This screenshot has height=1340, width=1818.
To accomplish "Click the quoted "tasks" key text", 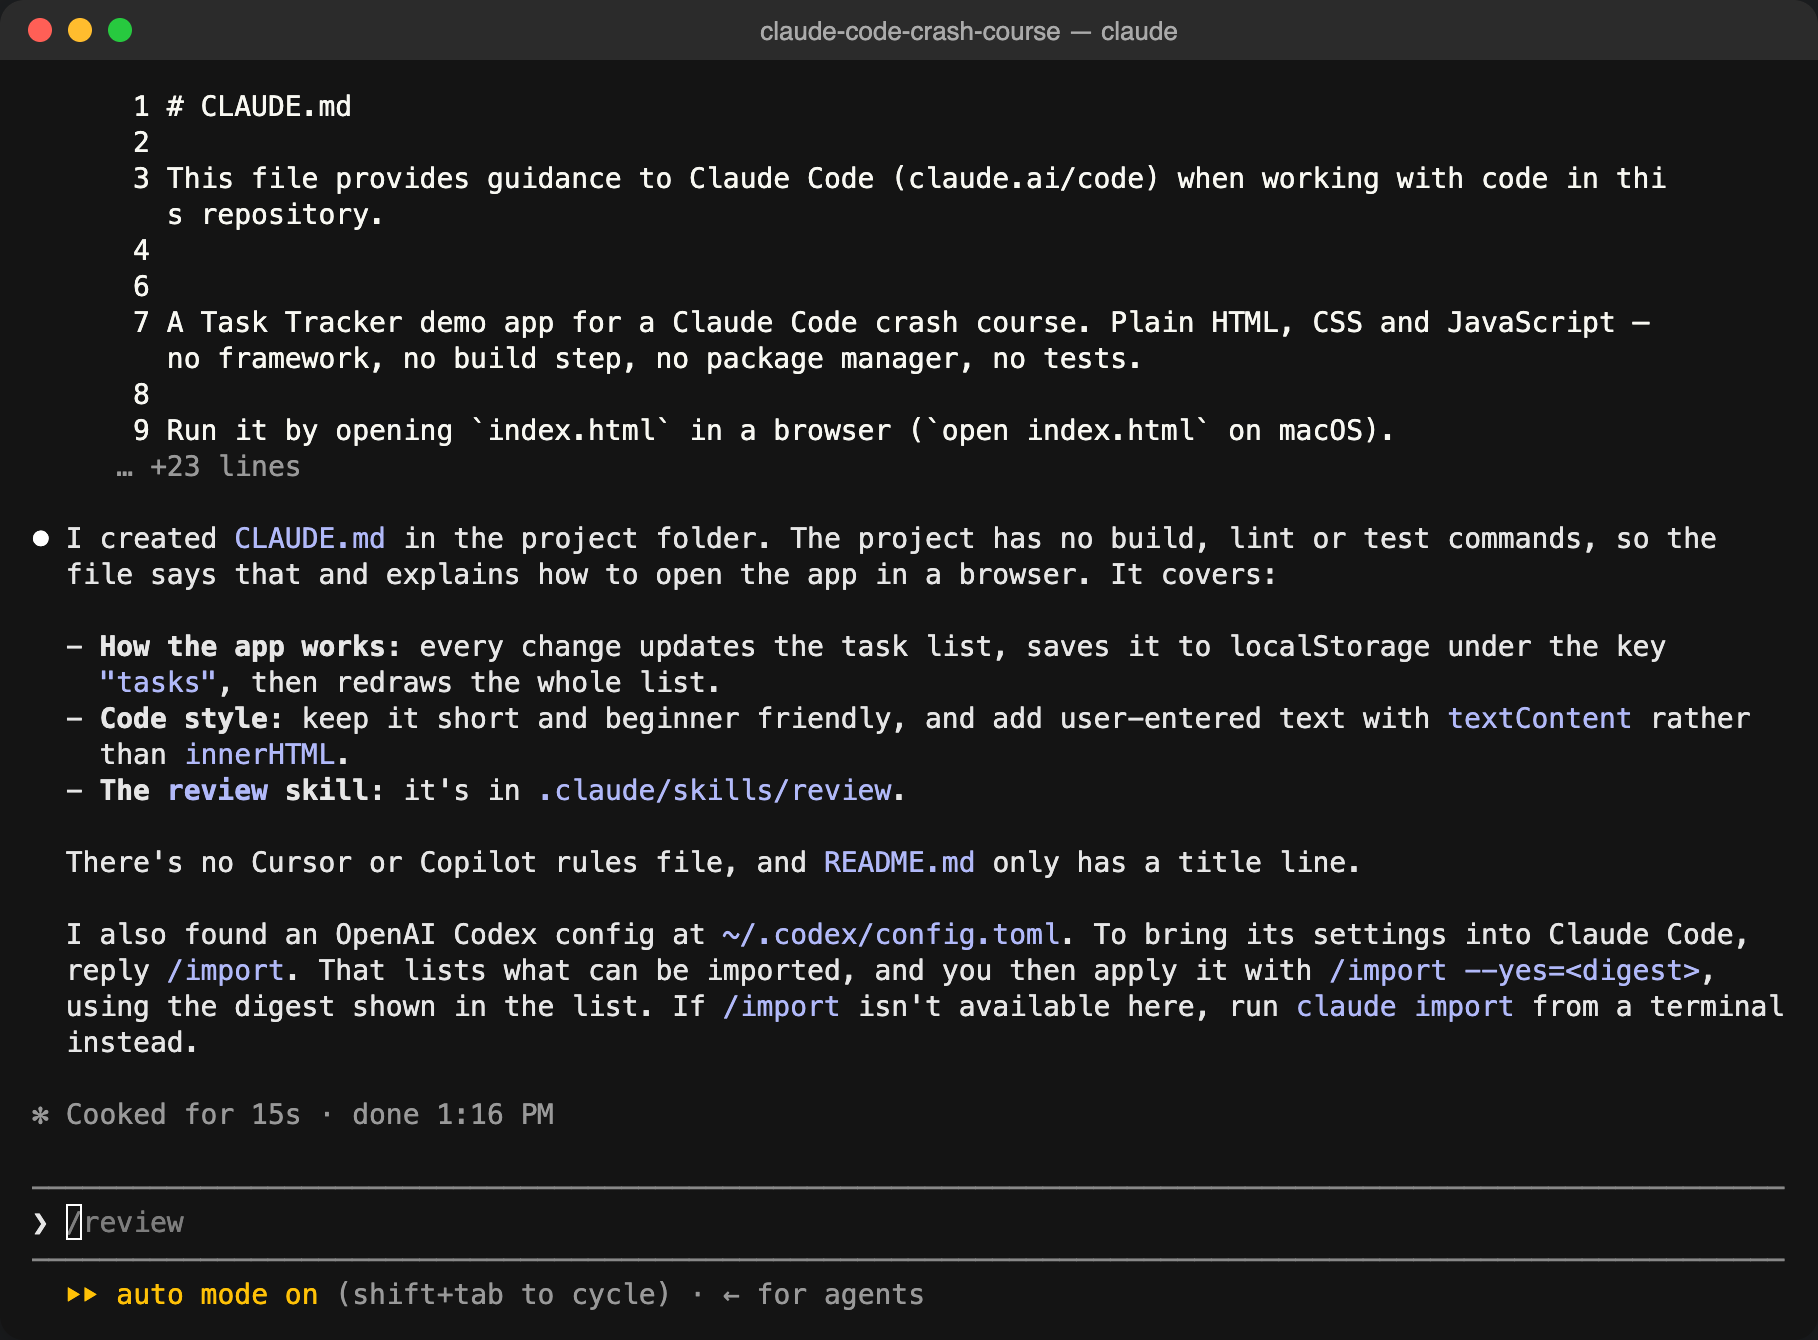I will coord(158,682).
